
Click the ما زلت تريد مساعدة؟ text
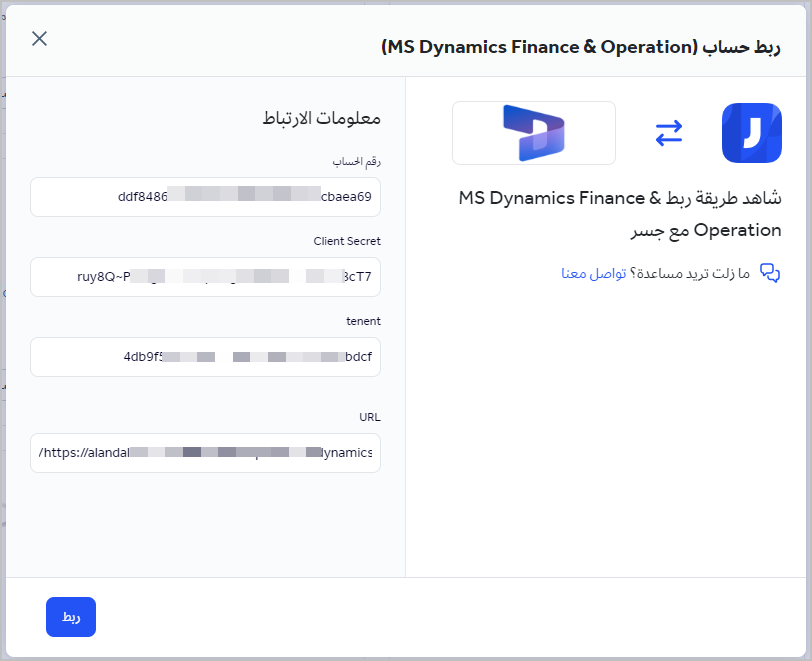[691, 273]
